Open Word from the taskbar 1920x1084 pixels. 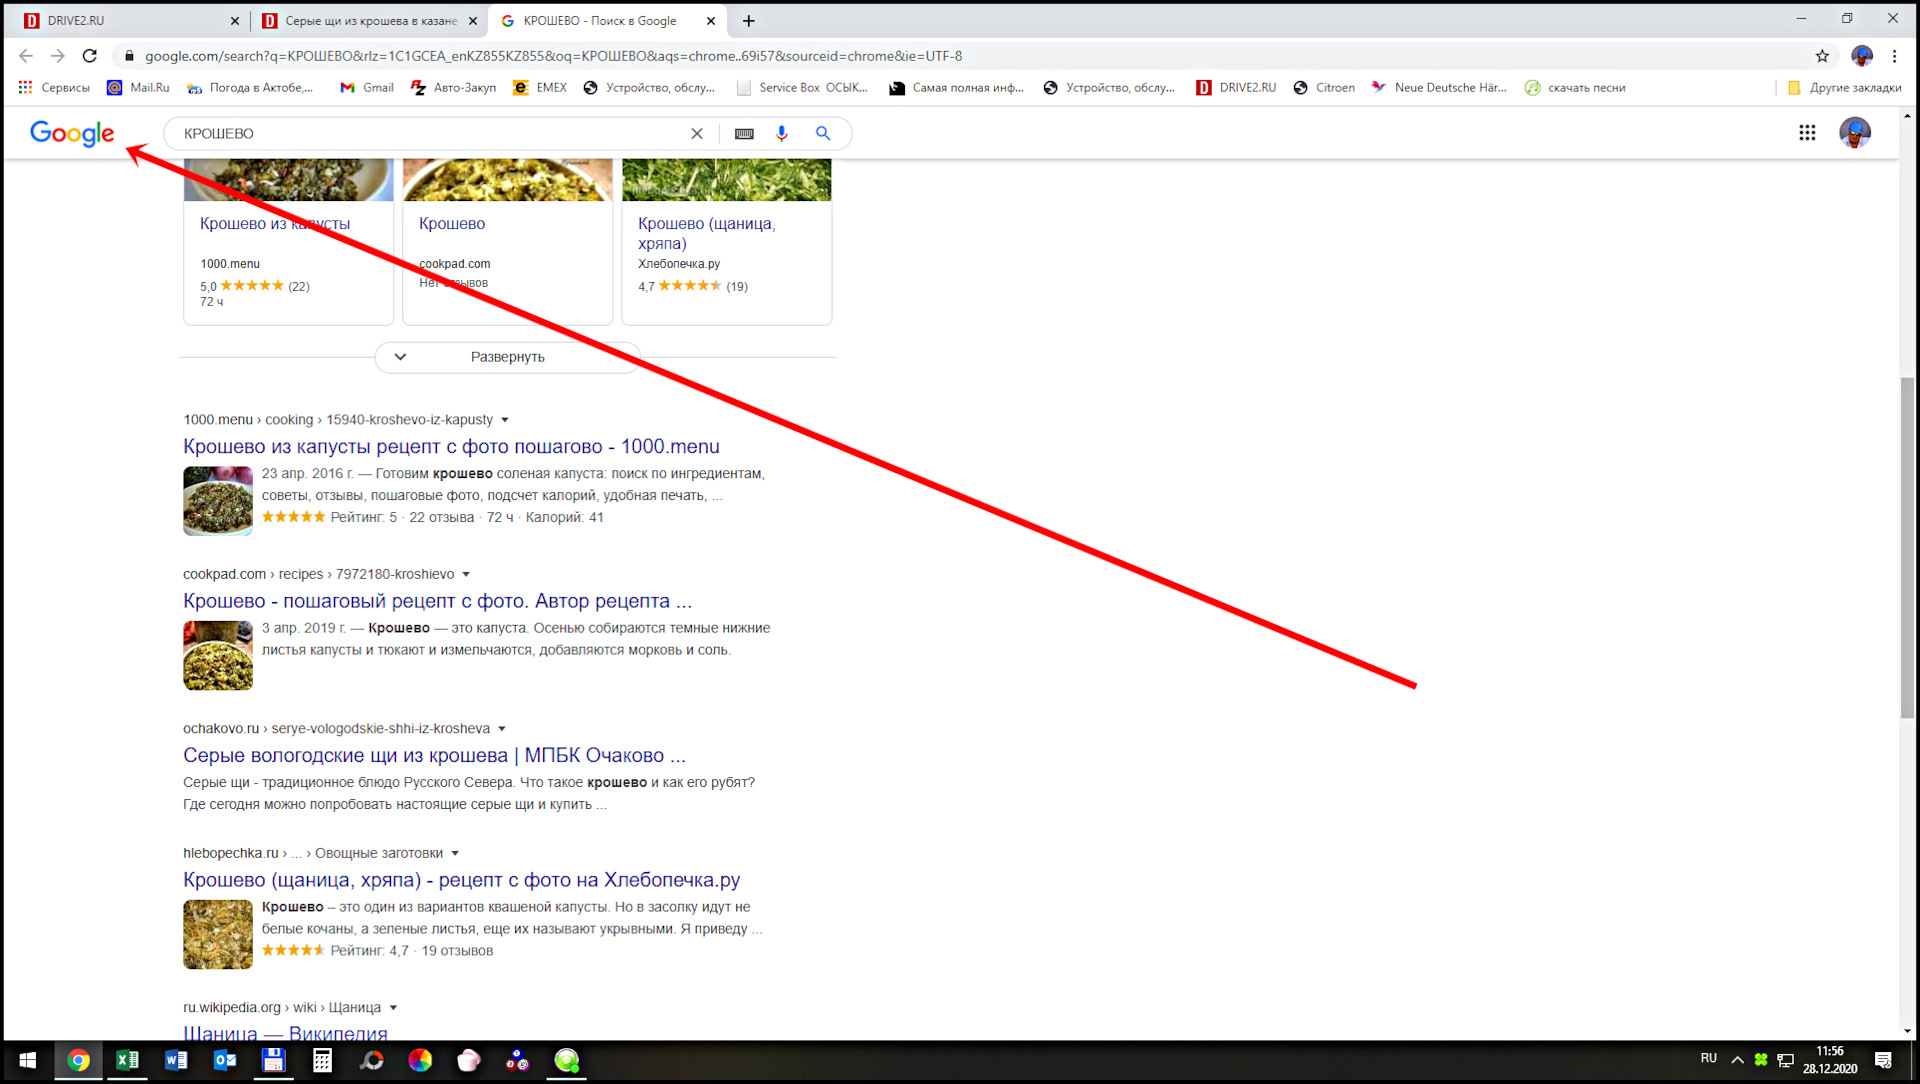tap(176, 1060)
